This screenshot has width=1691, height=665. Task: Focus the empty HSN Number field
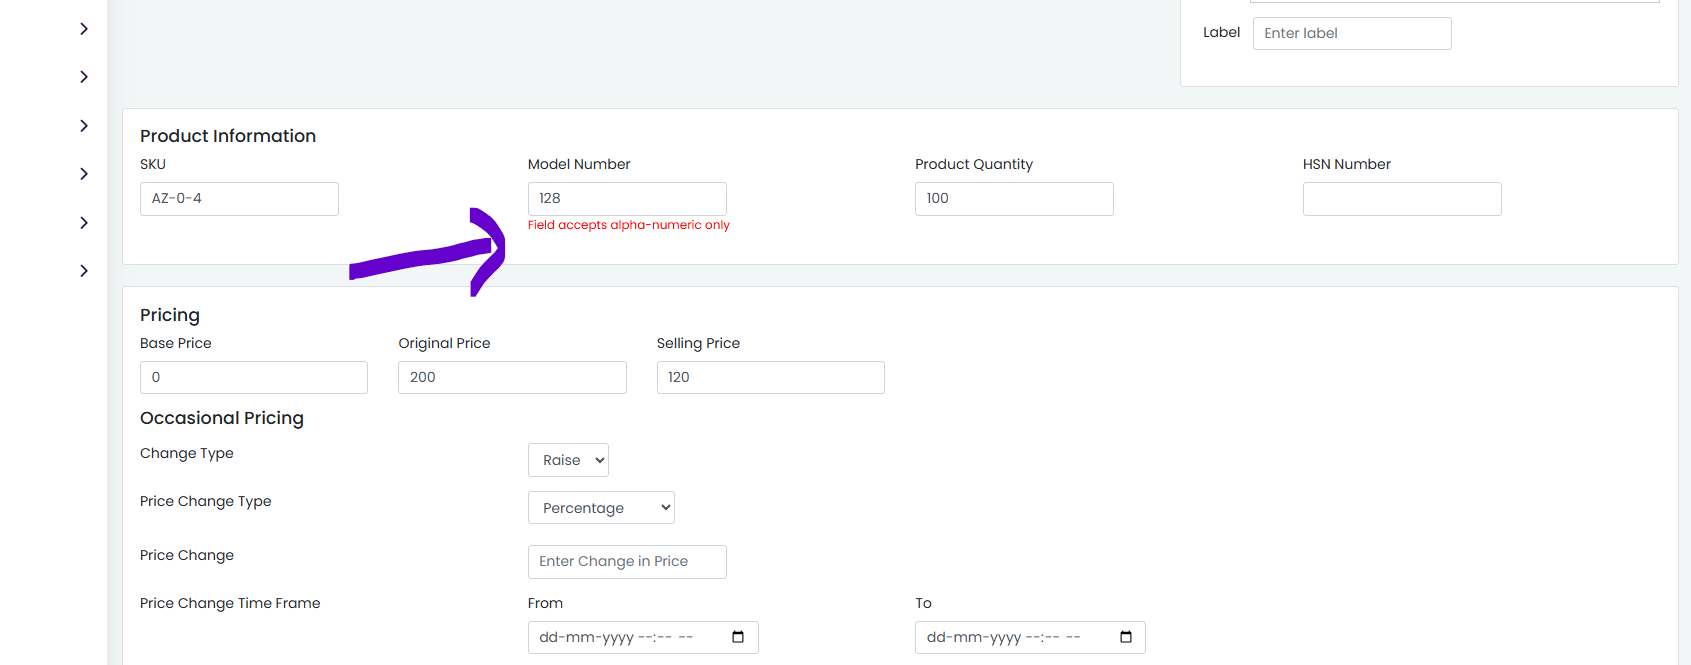point(1402,199)
